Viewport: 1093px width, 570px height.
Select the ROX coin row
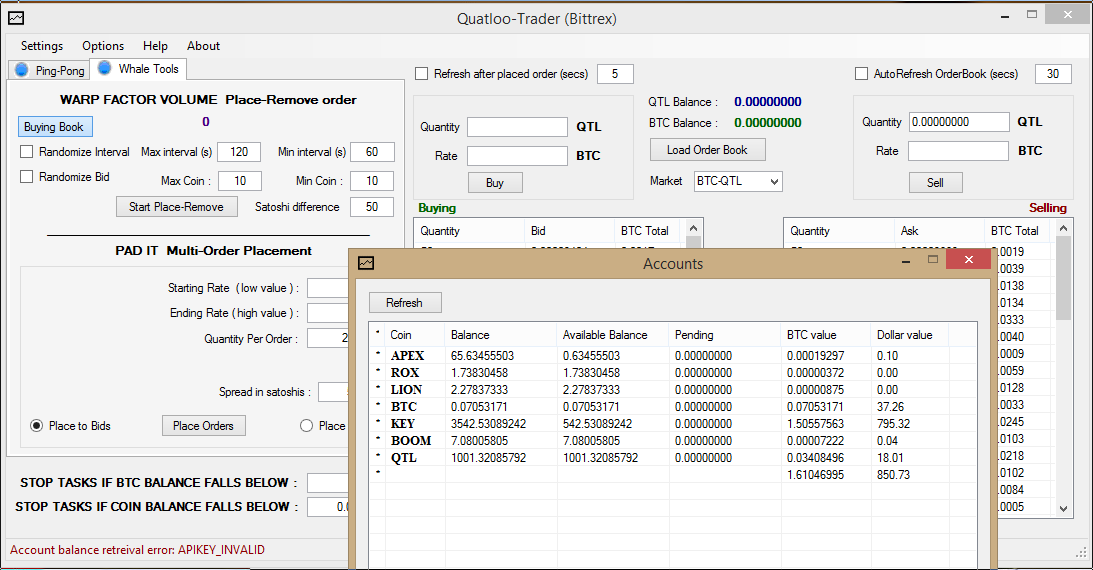(x=673, y=373)
